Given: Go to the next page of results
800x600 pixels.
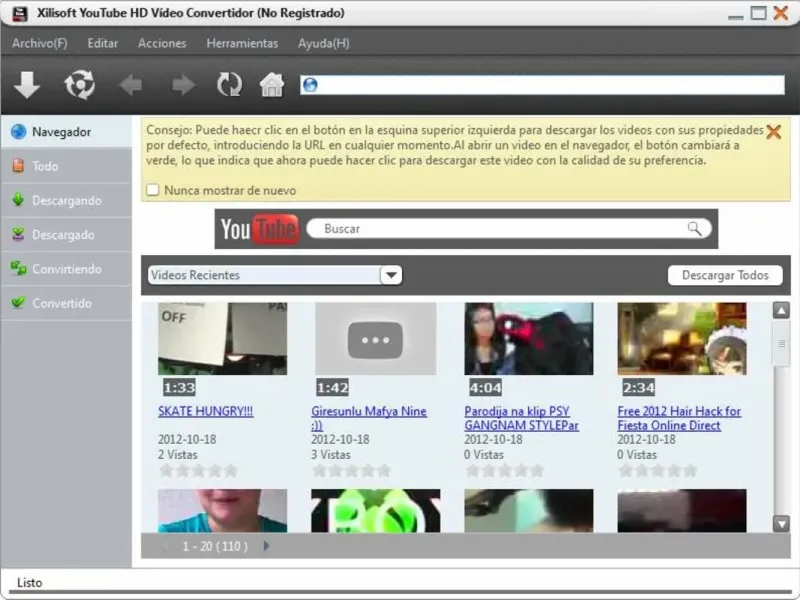Looking at the screenshot, I should pyautogui.click(x=266, y=546).
